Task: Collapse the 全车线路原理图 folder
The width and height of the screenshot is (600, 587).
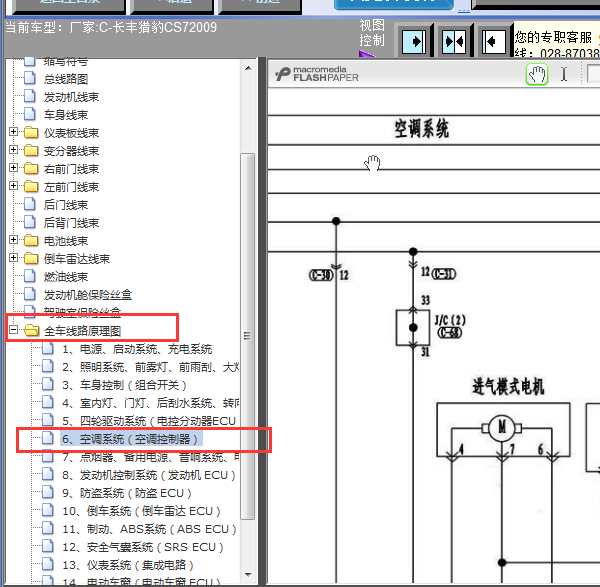Action: point(13,330)
